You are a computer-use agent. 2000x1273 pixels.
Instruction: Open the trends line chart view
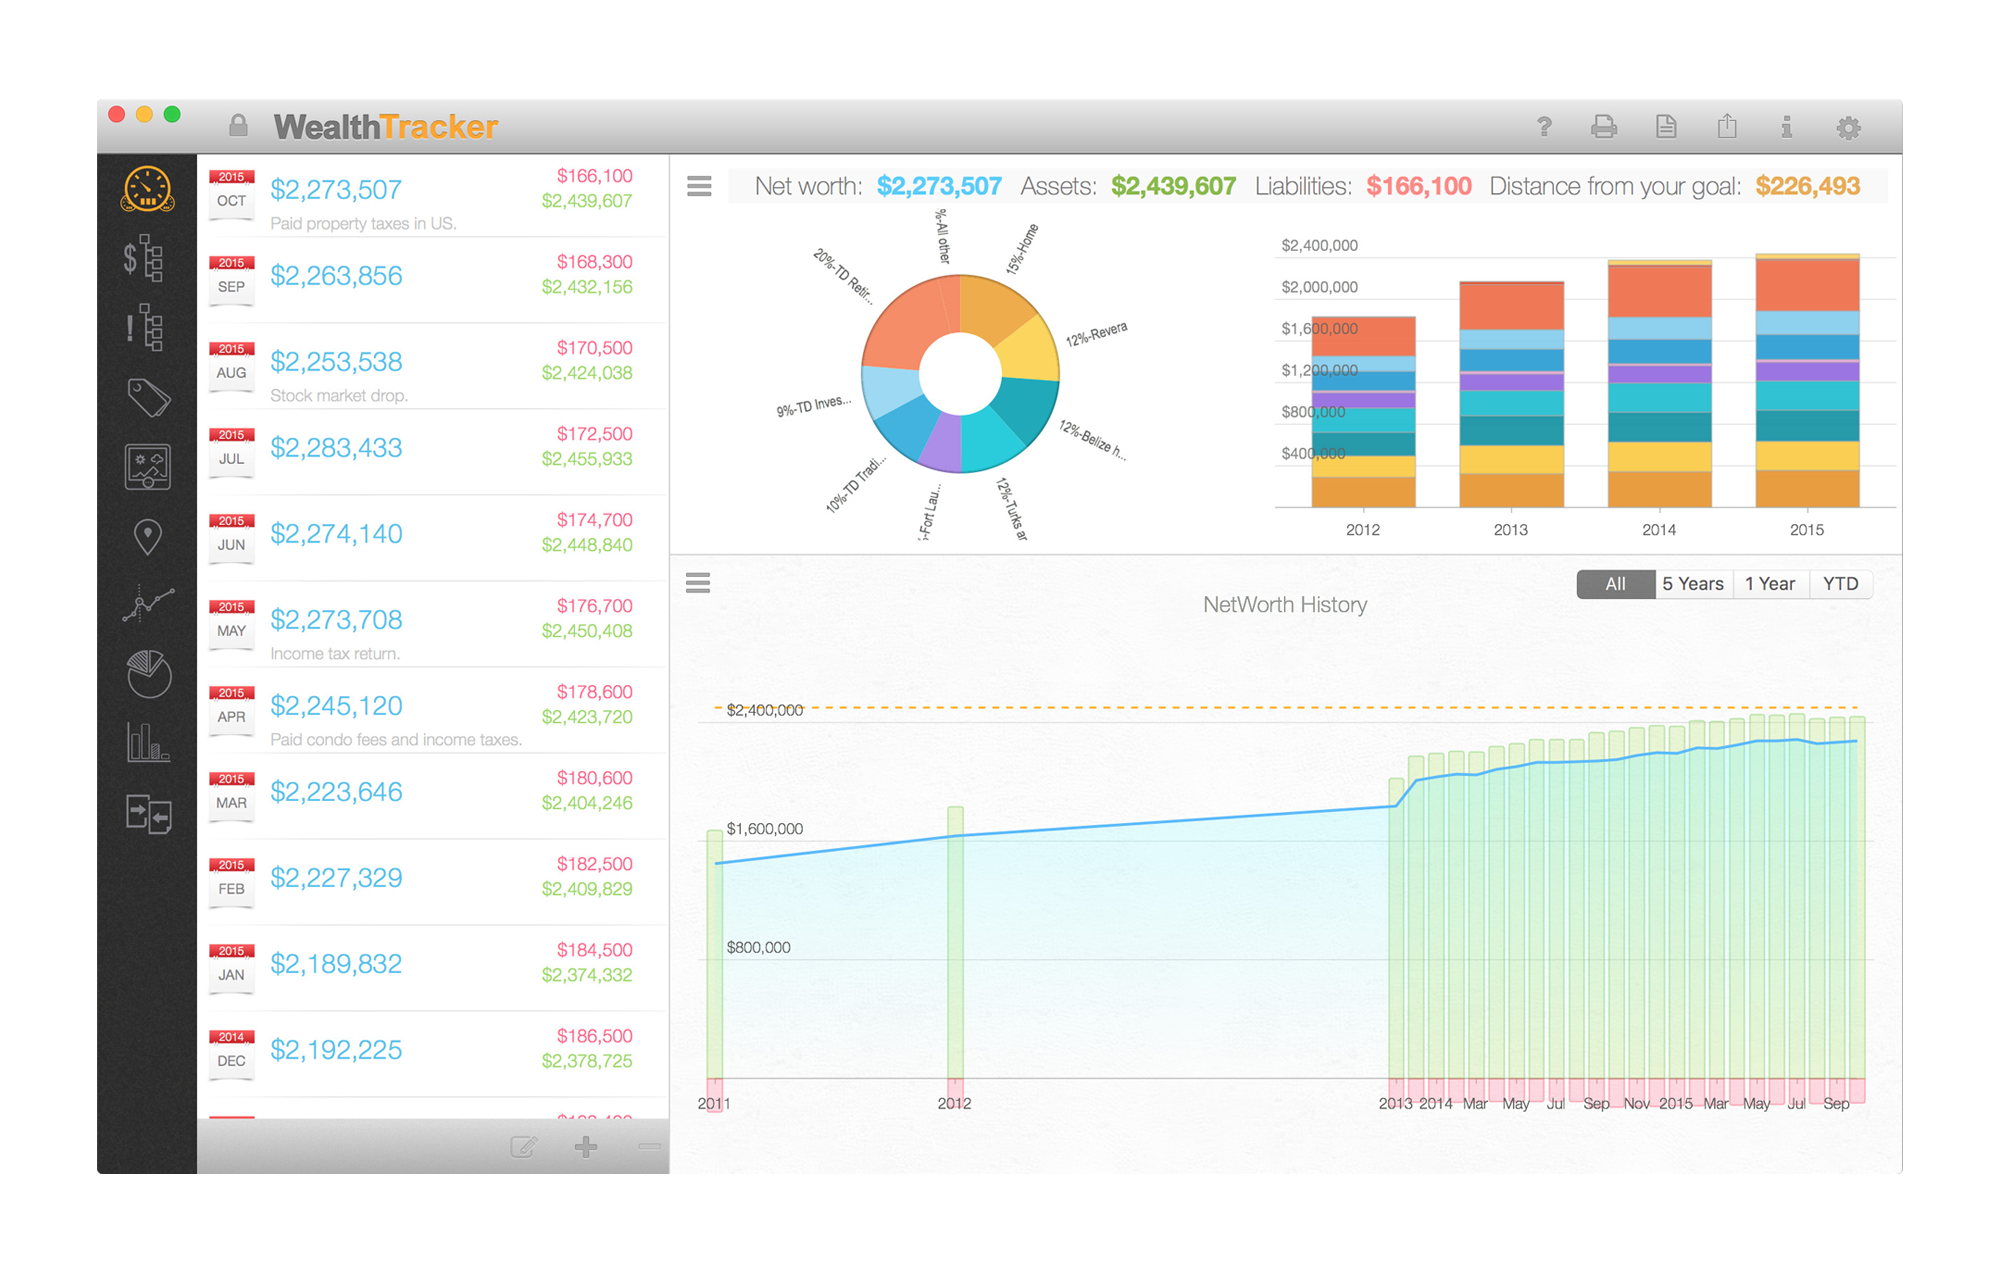[146, 606]
